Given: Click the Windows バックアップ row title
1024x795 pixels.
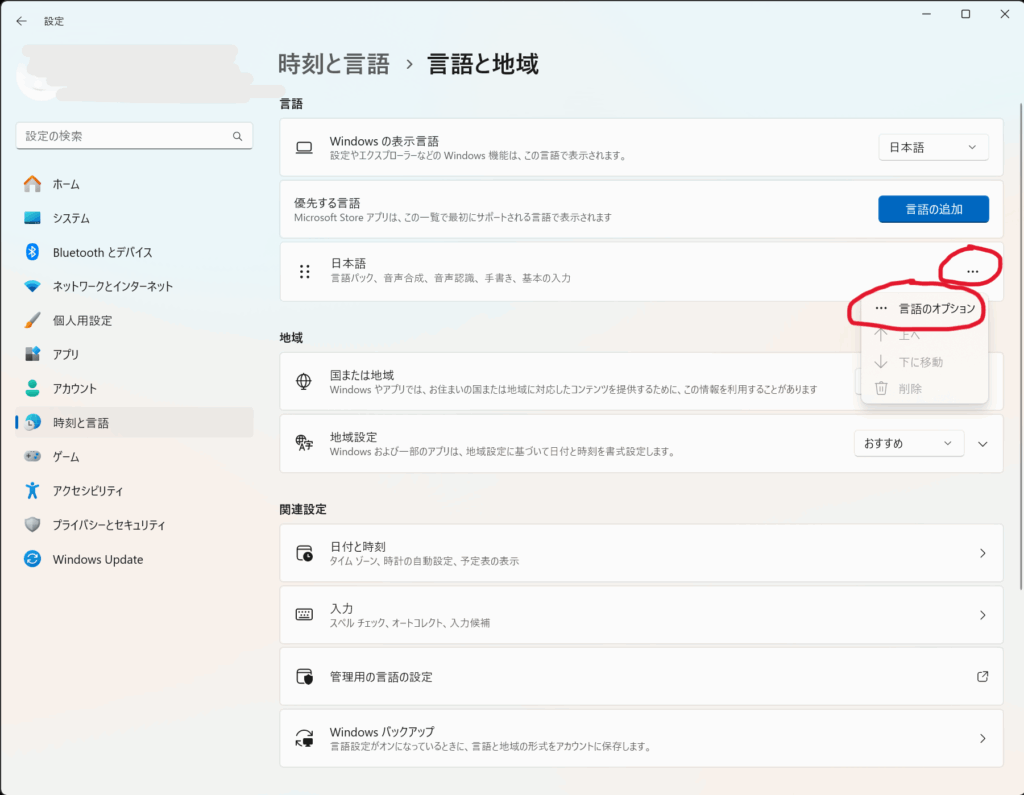Looking at the screenshot, I should click(382, 732).
